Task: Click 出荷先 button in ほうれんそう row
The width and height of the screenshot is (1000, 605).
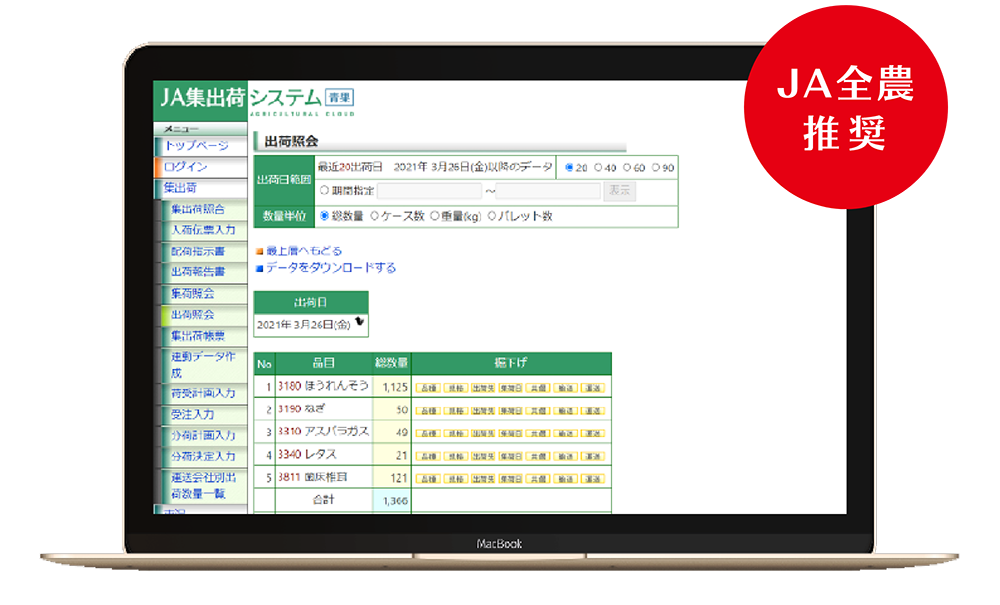Action: 483,388
